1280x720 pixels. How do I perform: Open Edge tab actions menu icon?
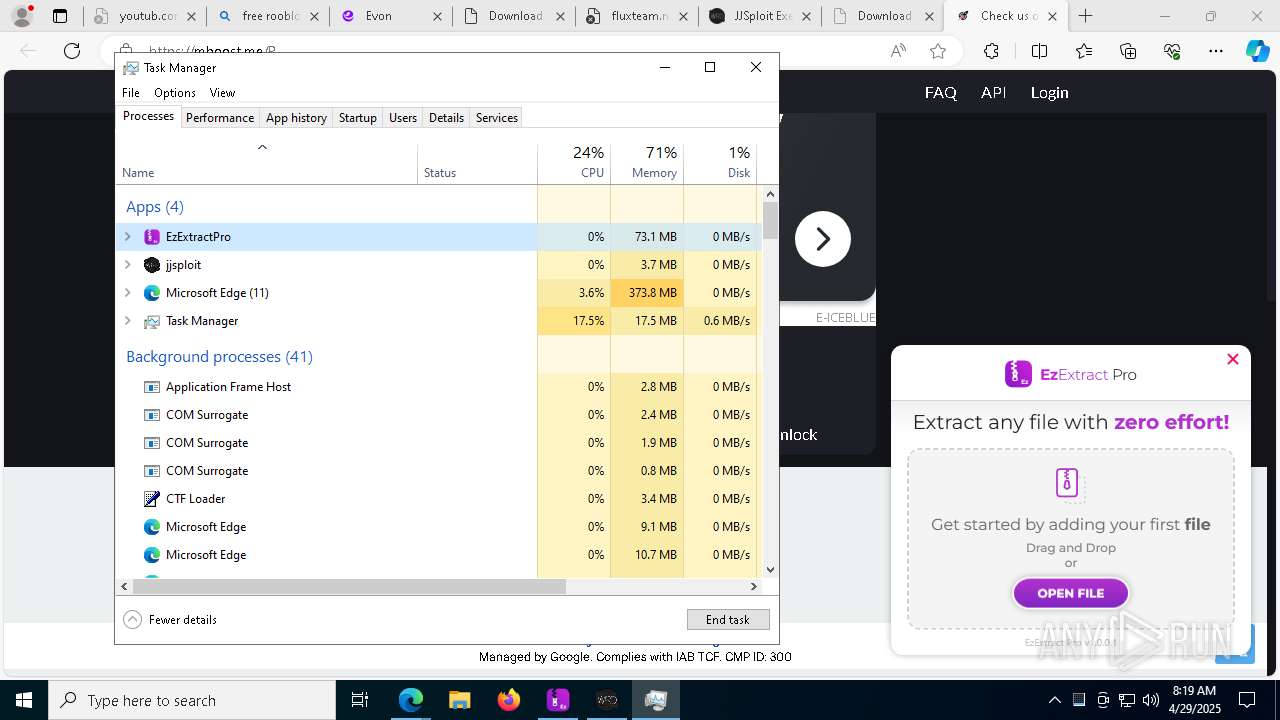click(60, 16)
